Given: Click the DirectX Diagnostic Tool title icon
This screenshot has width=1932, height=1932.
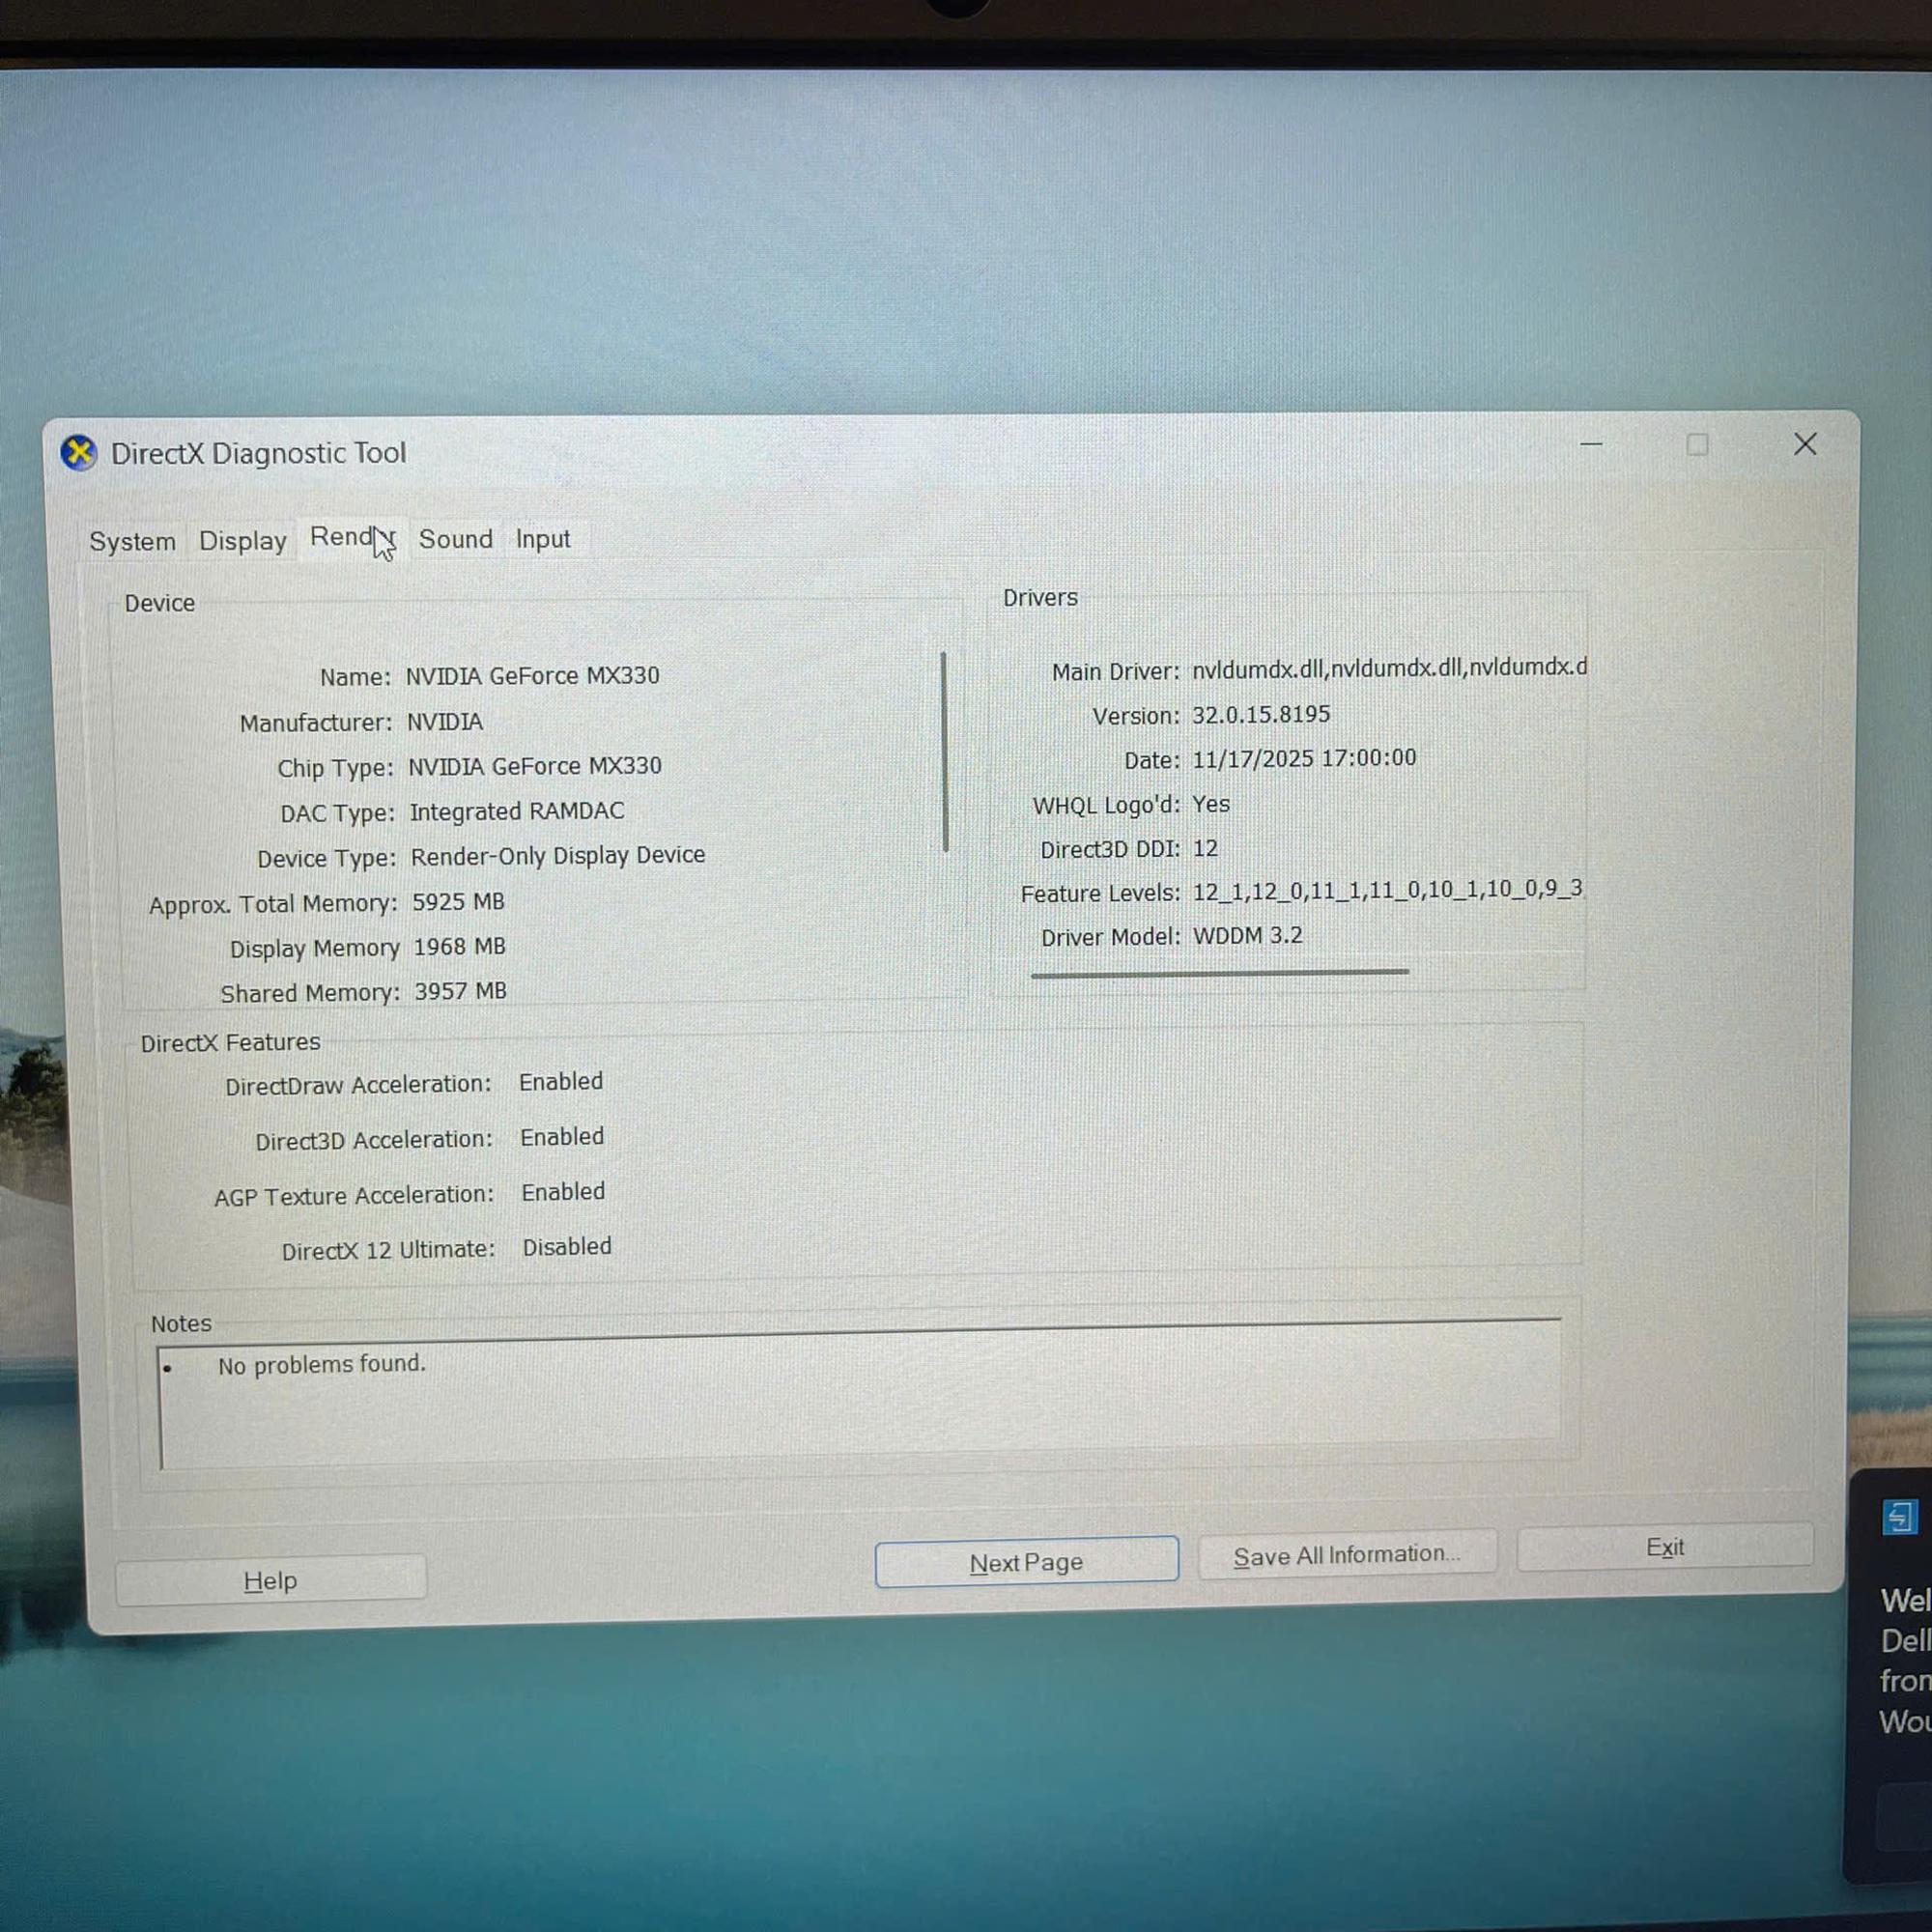Looking at the screenshot, I should [78, 453].
